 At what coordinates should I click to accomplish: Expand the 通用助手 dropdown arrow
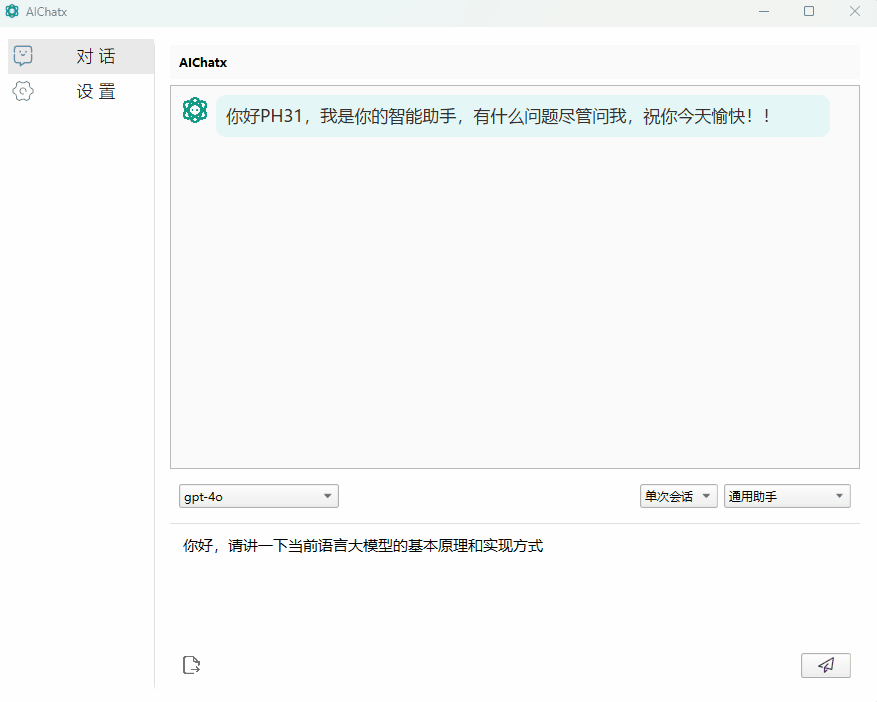[840, 495]
